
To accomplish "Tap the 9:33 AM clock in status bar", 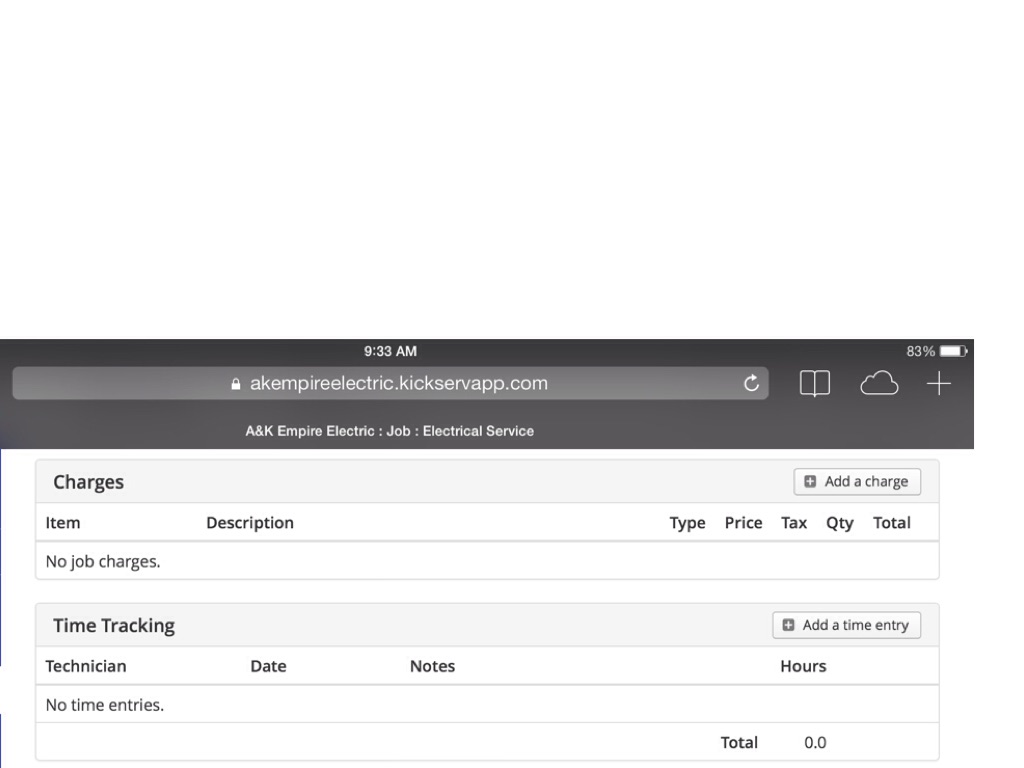I will [x=390, y=351].
